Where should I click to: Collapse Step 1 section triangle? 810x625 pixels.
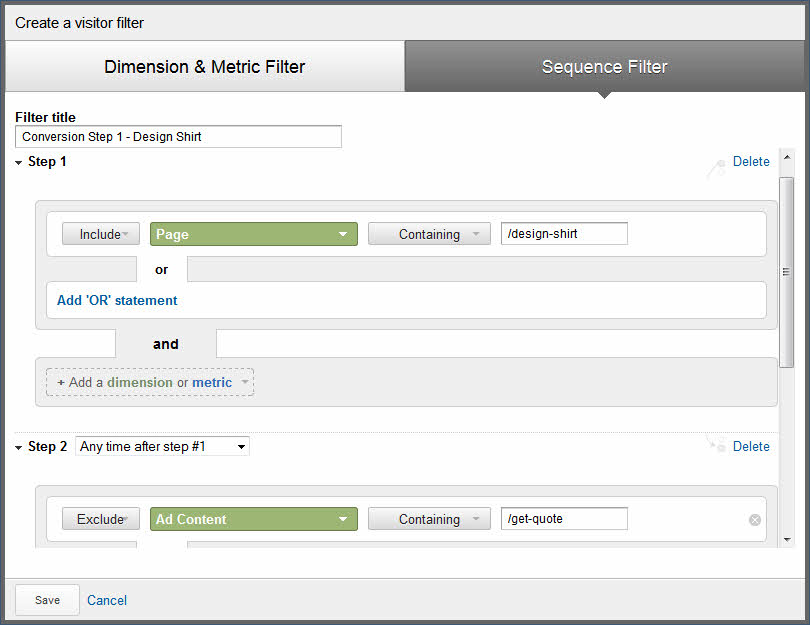19,163
